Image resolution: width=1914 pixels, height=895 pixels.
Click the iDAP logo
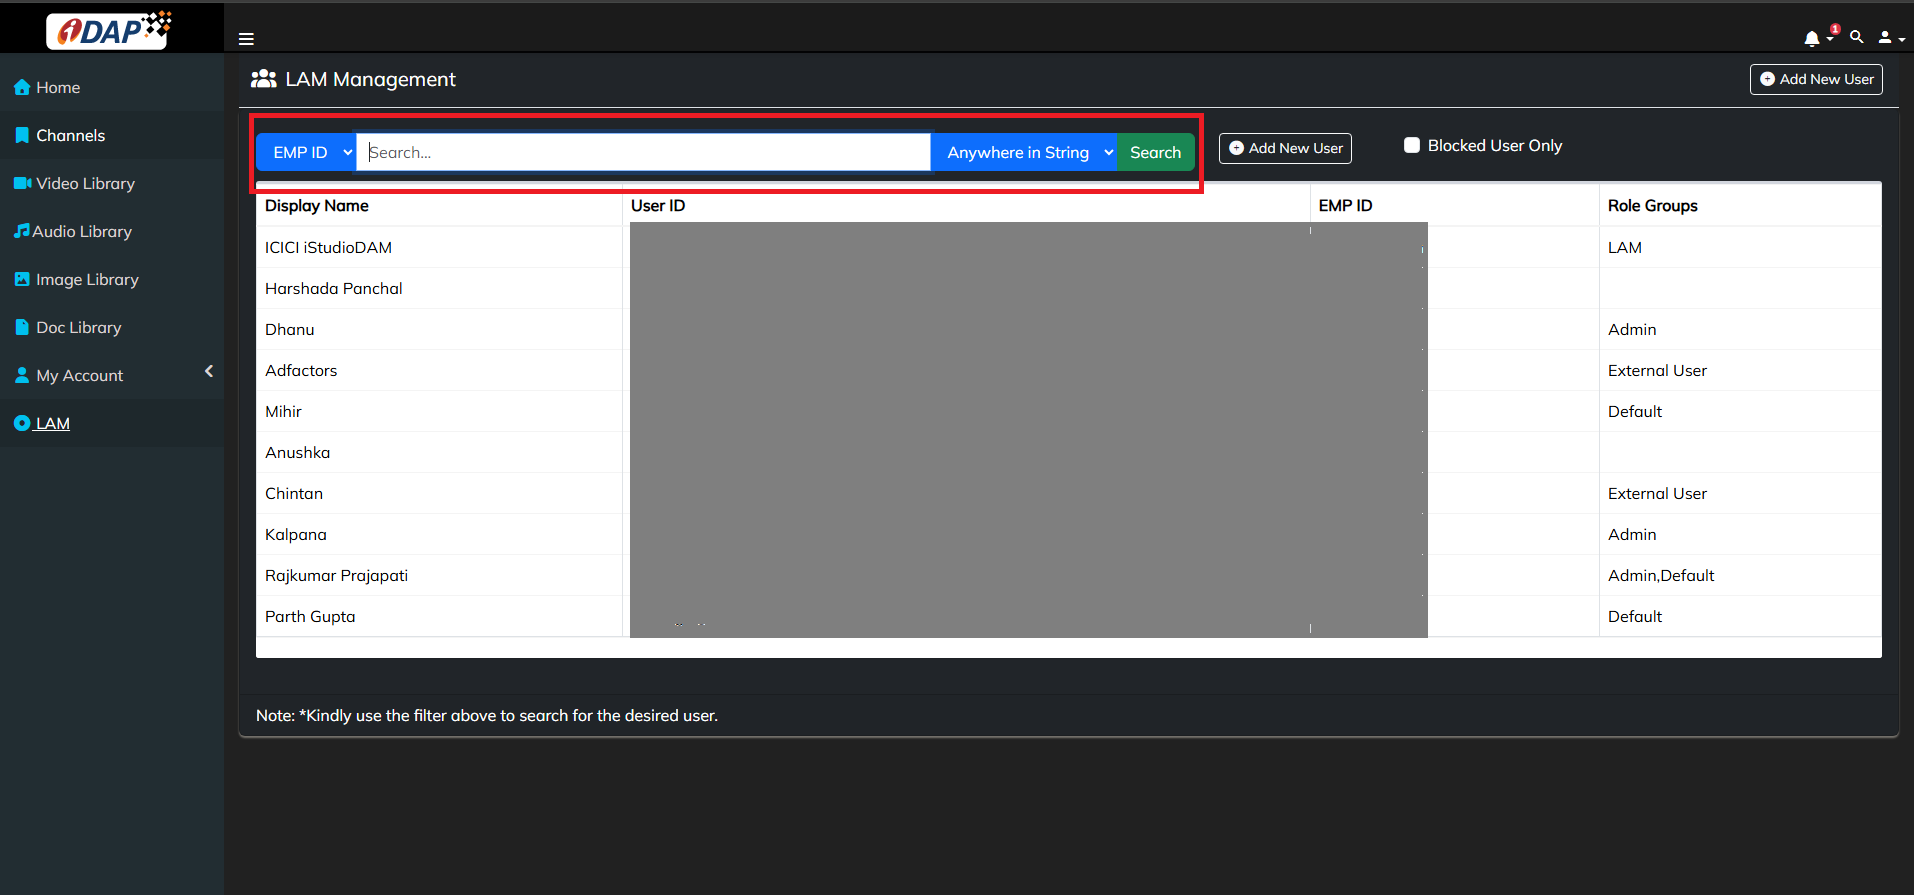pyautogui.click(x=109, y=30)
